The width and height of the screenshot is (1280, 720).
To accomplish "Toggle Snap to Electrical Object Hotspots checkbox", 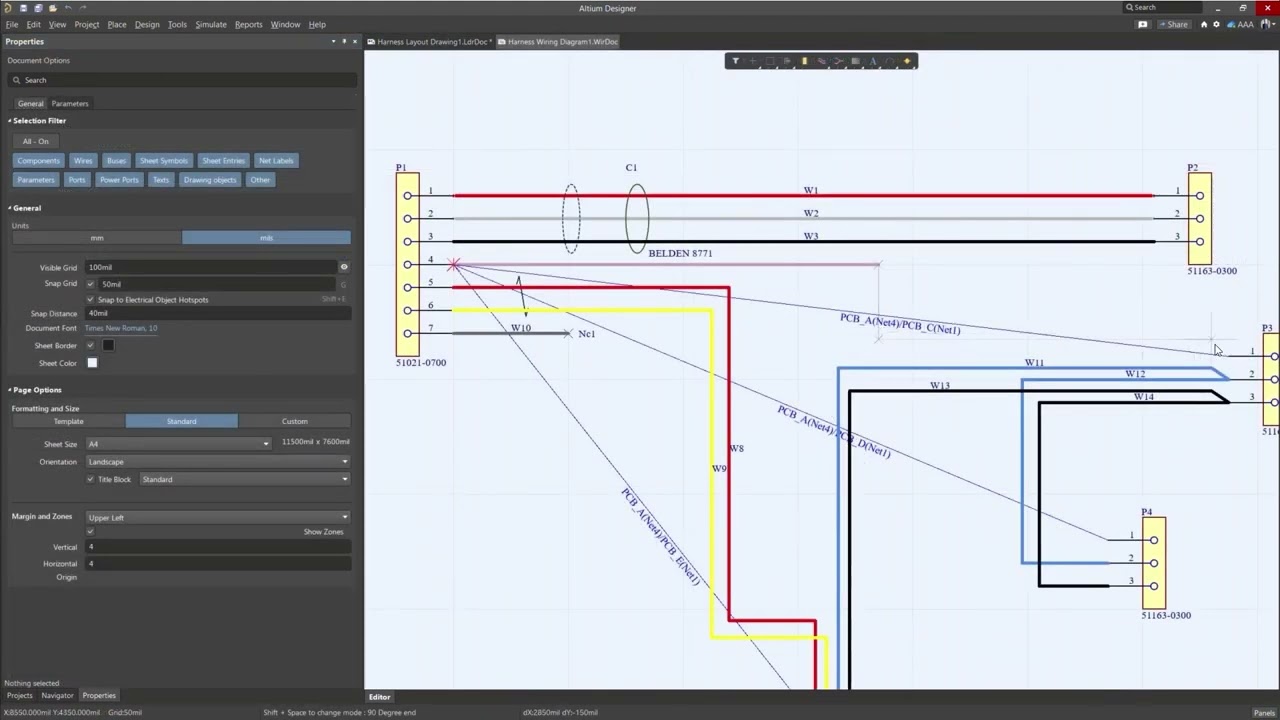I will (91, 300).
